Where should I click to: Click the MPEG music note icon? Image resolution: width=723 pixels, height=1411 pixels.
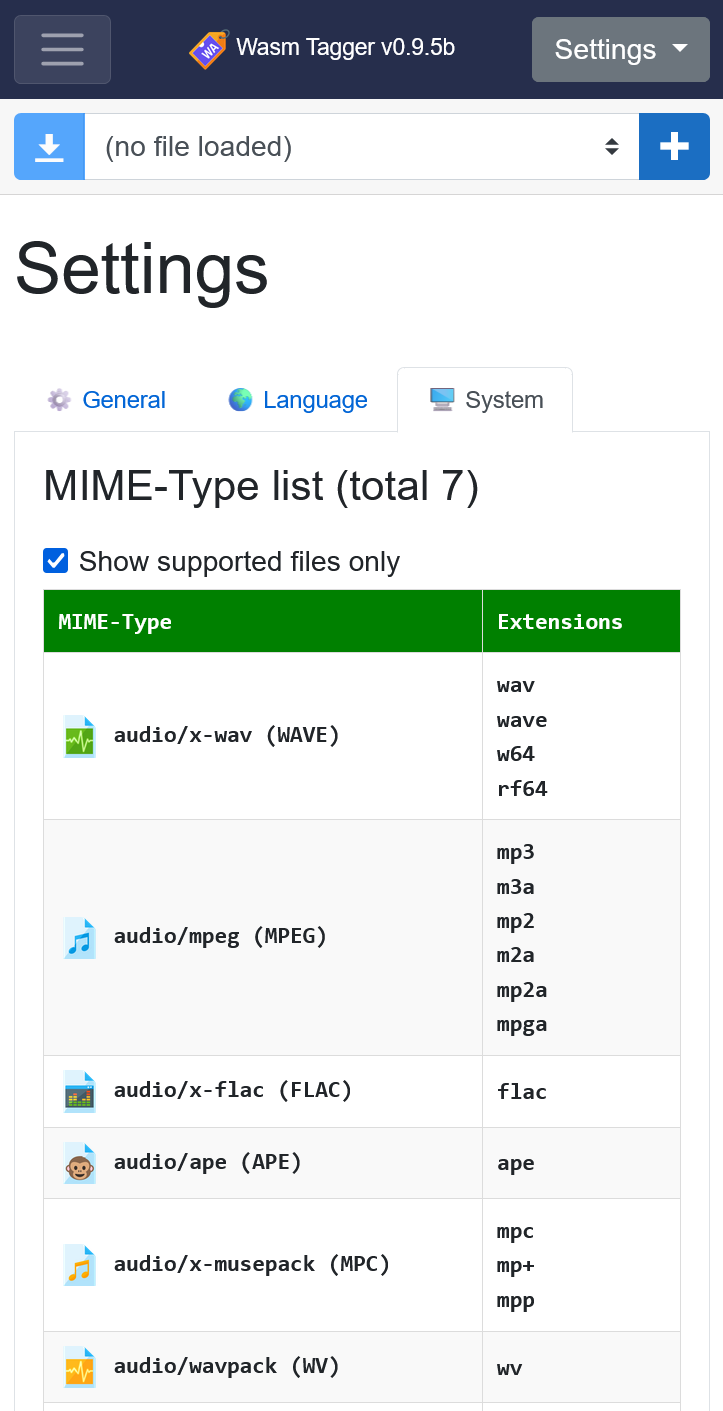pos(79,937)
